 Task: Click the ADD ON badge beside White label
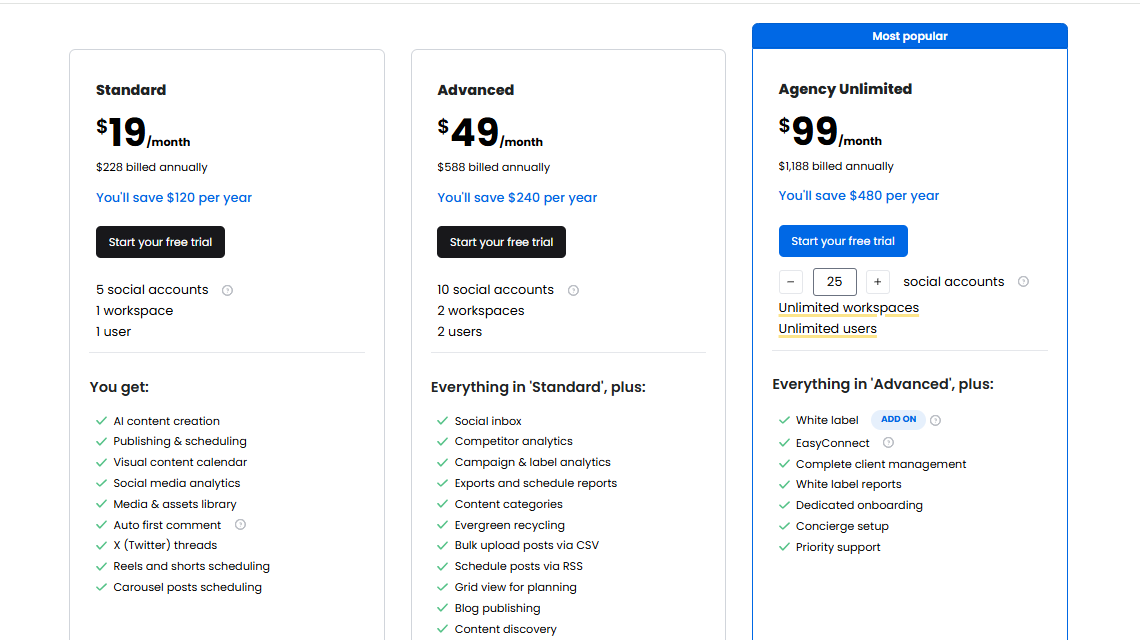click(898, 420)
